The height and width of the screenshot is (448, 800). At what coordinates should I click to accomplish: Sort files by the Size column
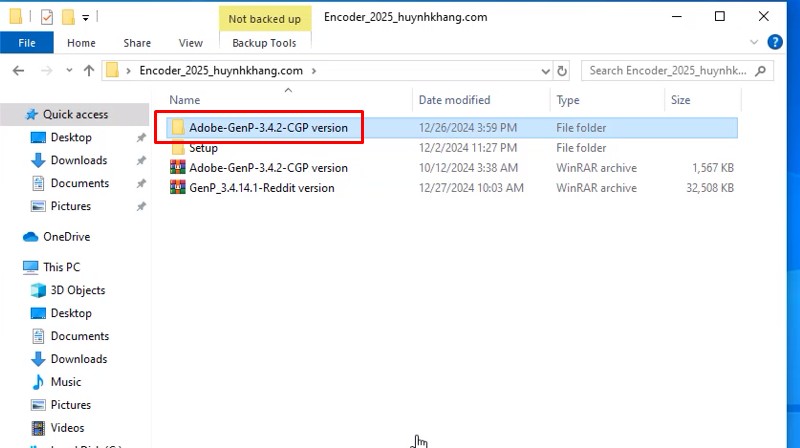[680, 100]
